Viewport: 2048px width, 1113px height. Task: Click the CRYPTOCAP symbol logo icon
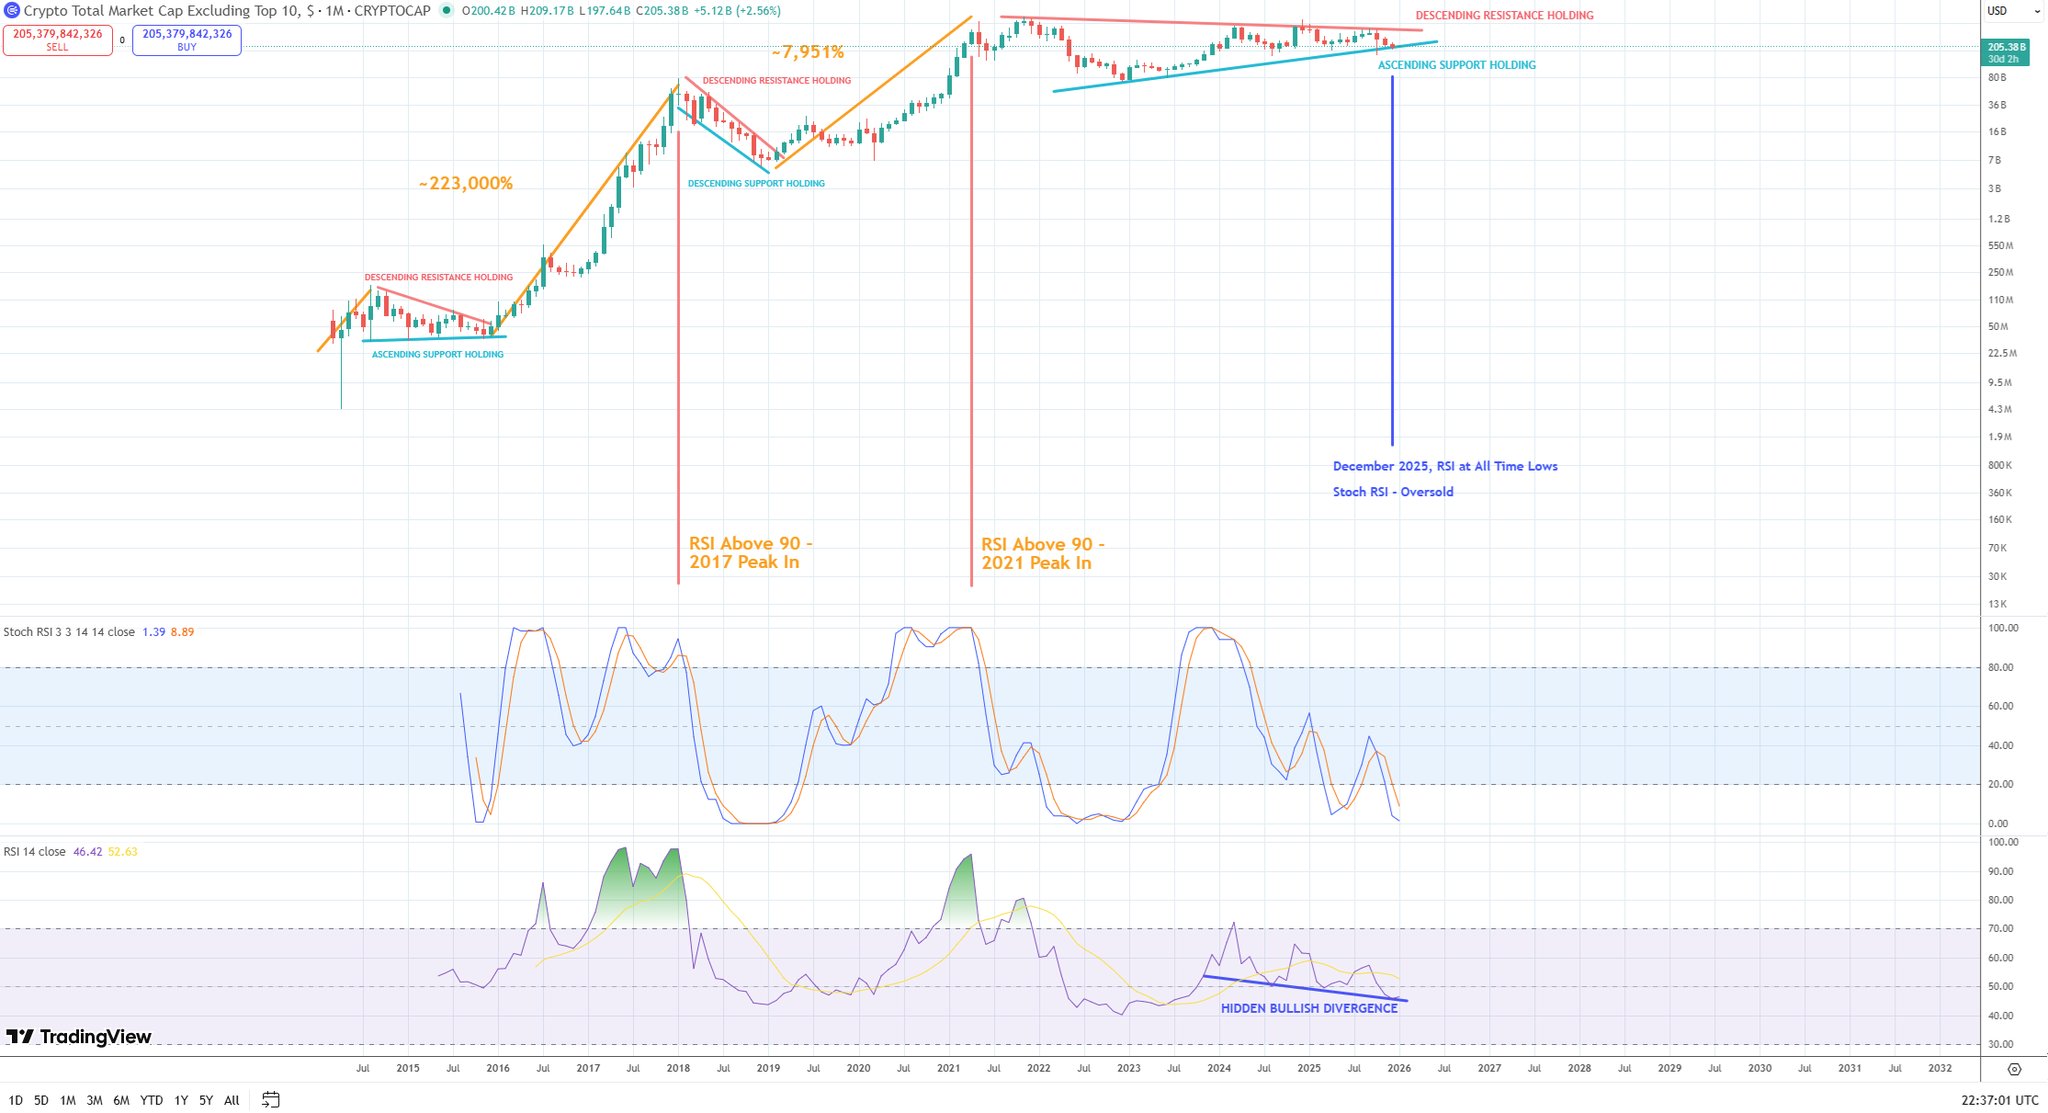pyautogui.click(x=12, y=11)
